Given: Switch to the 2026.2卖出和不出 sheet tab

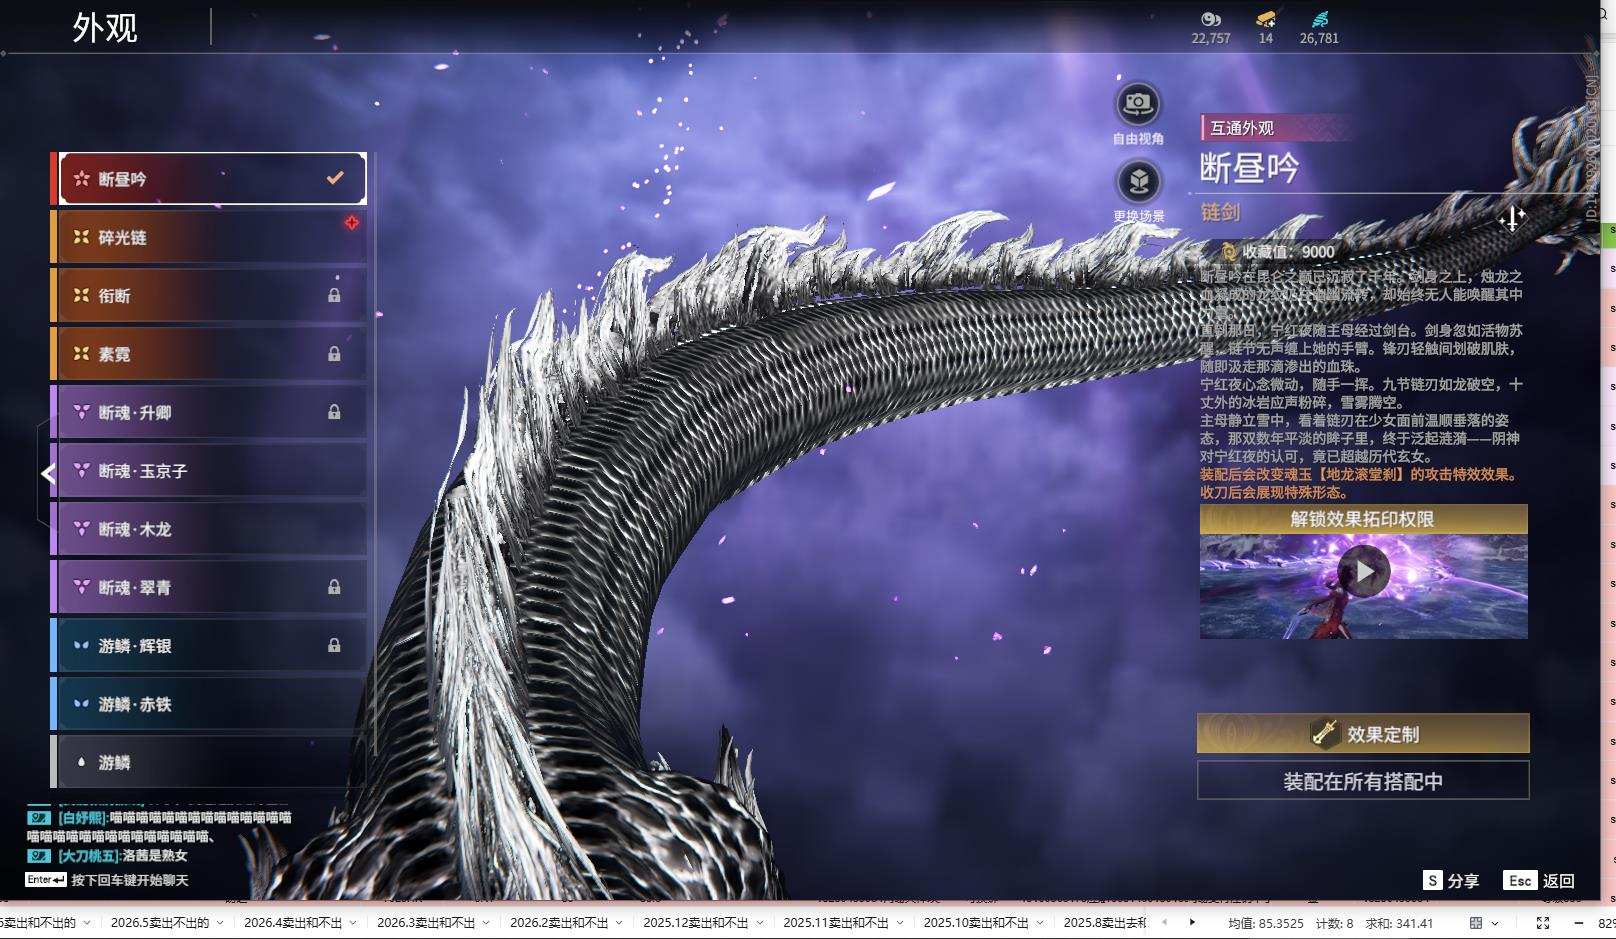Looking at the screenshot, I should pos(559,923).
